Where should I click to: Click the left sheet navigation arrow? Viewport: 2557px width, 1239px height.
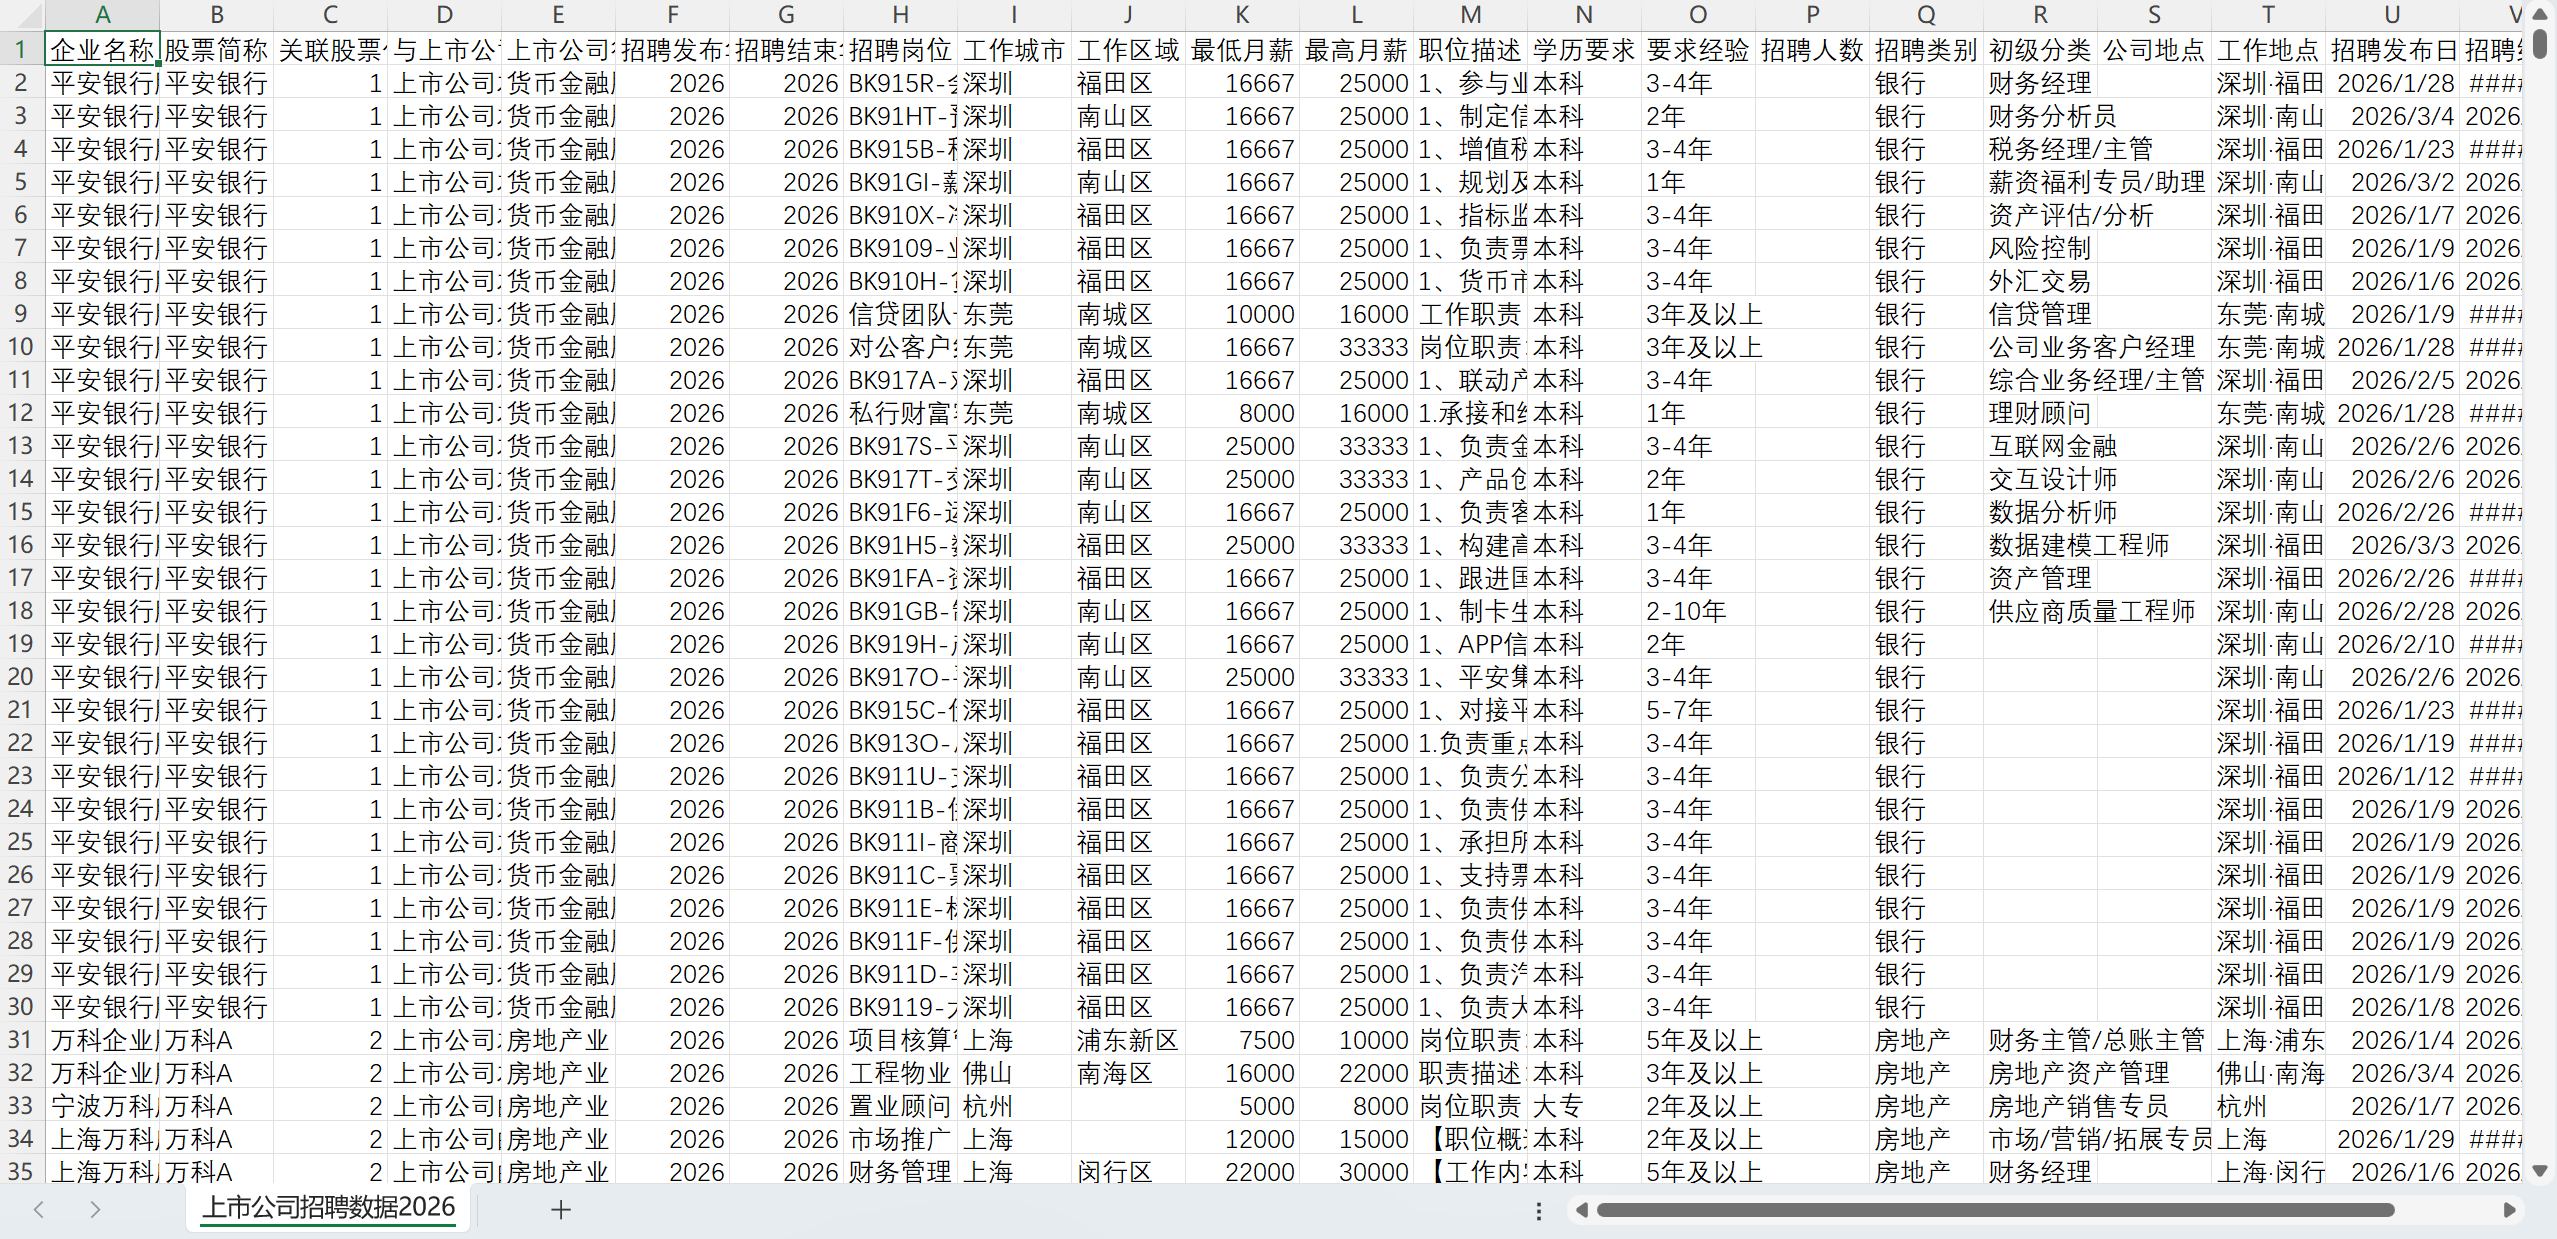click(x=38, y=1208)
